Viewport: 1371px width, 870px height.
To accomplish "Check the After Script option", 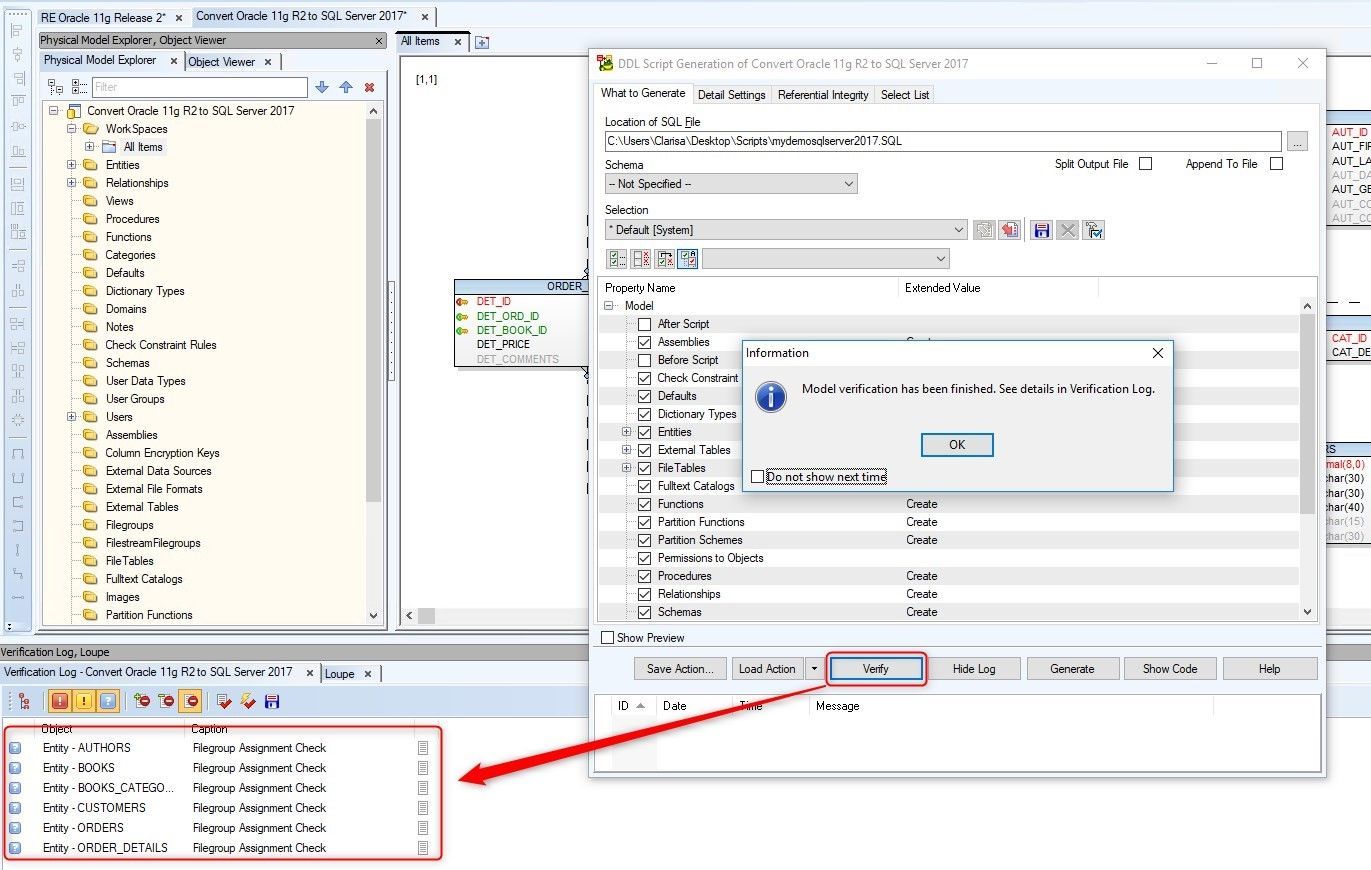I will point(645,324).
